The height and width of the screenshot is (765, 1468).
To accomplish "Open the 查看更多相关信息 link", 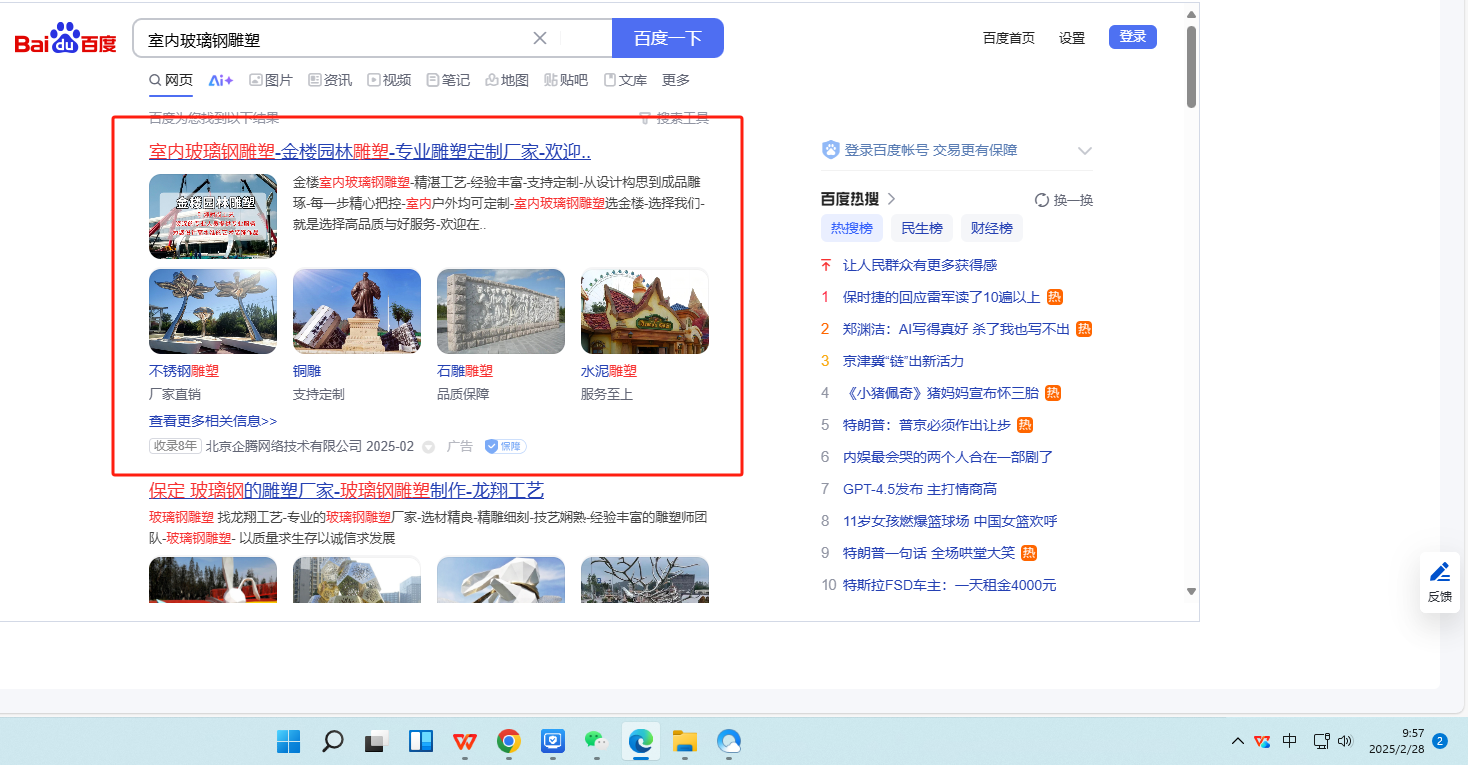I will pyautogui.click(x=213, y=421).
